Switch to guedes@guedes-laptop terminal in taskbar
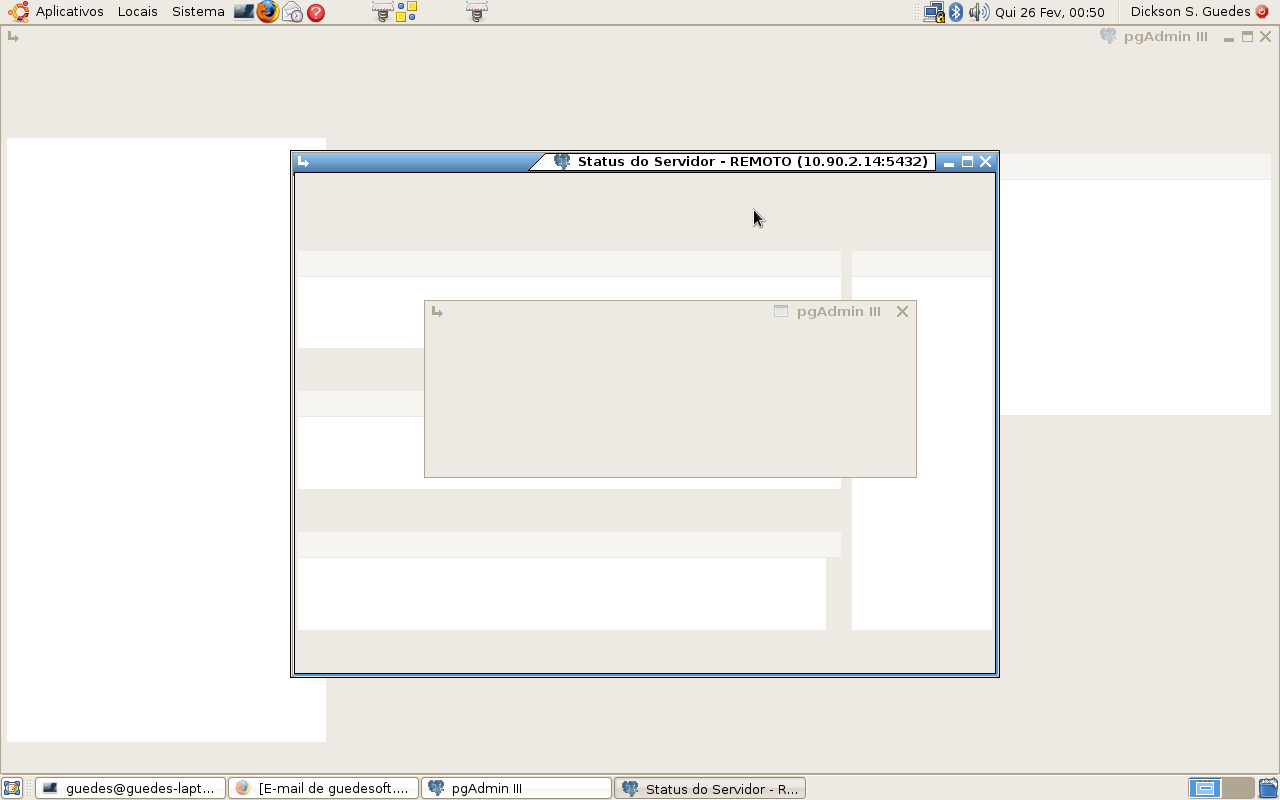The width and height of the screenshot is (1280, 800). 130,788
